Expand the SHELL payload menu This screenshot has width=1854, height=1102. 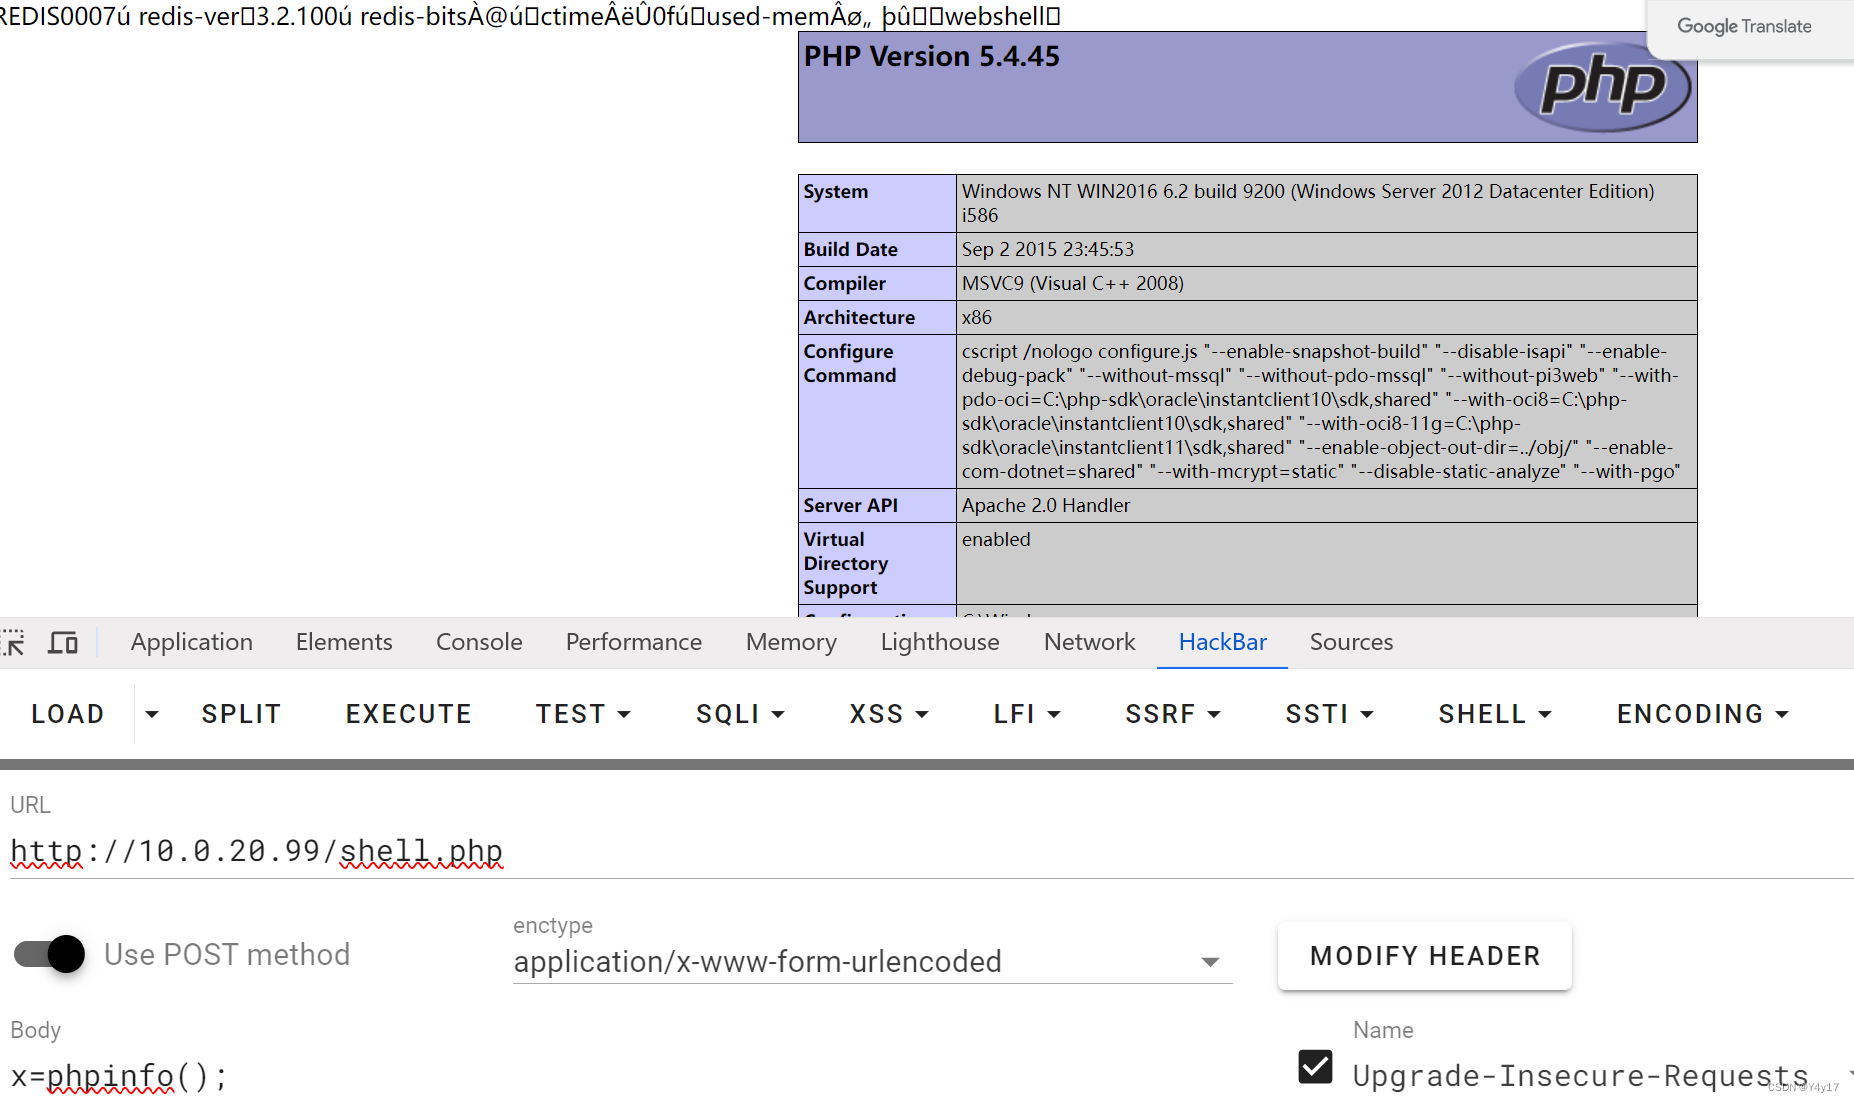1495,714
